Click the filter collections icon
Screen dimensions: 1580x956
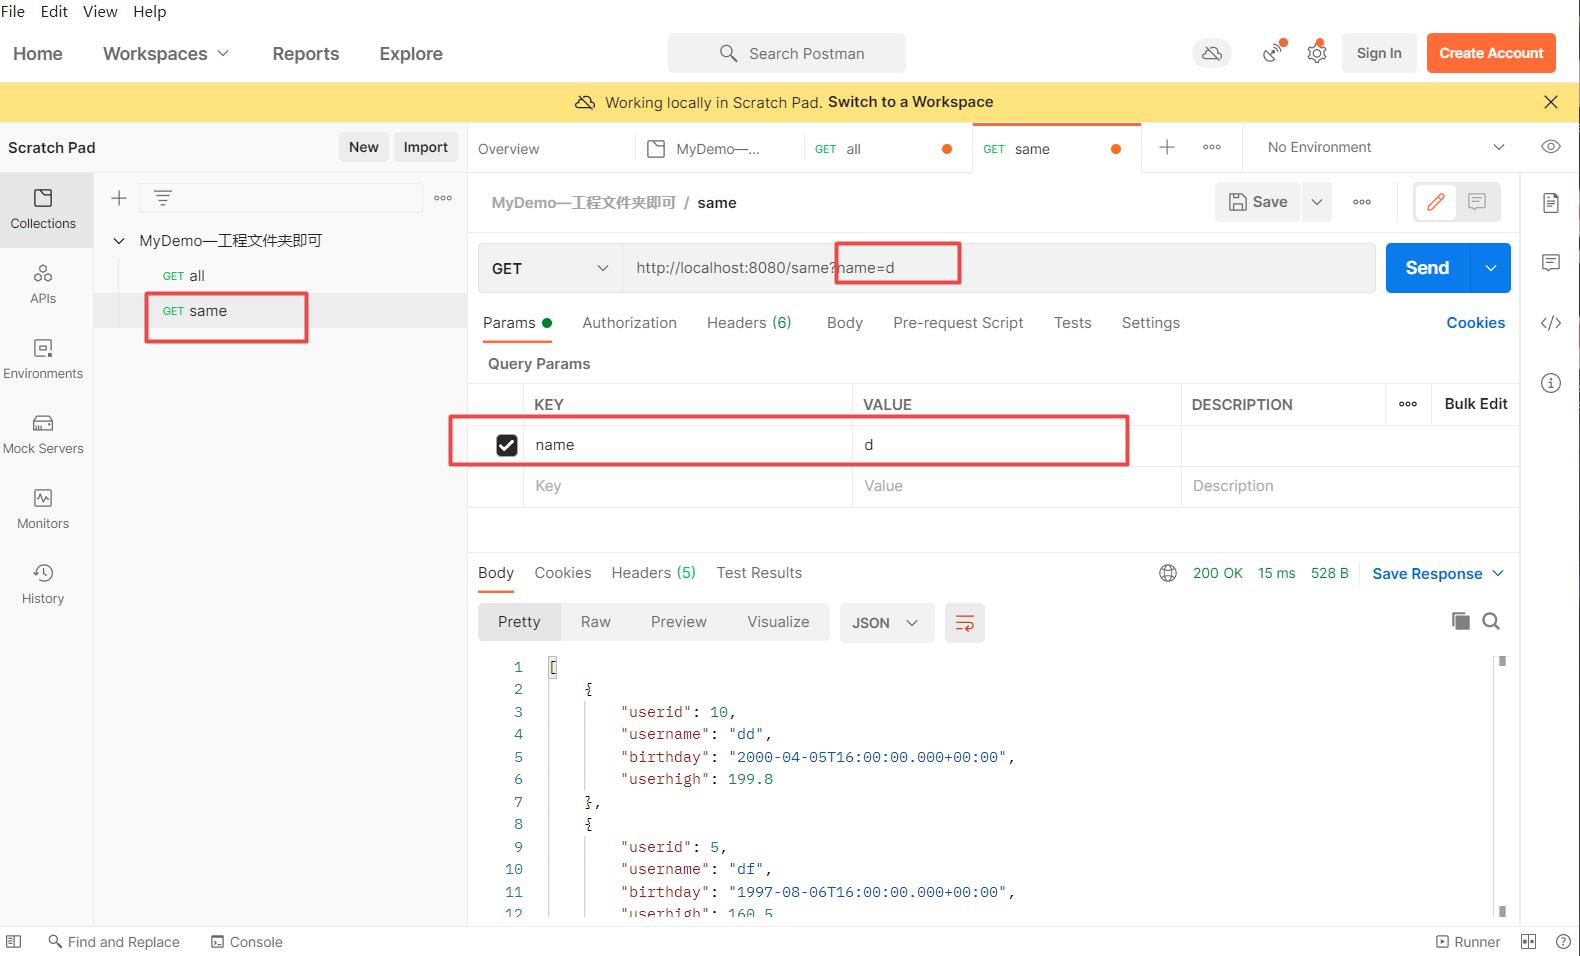[x=163, y=198]
